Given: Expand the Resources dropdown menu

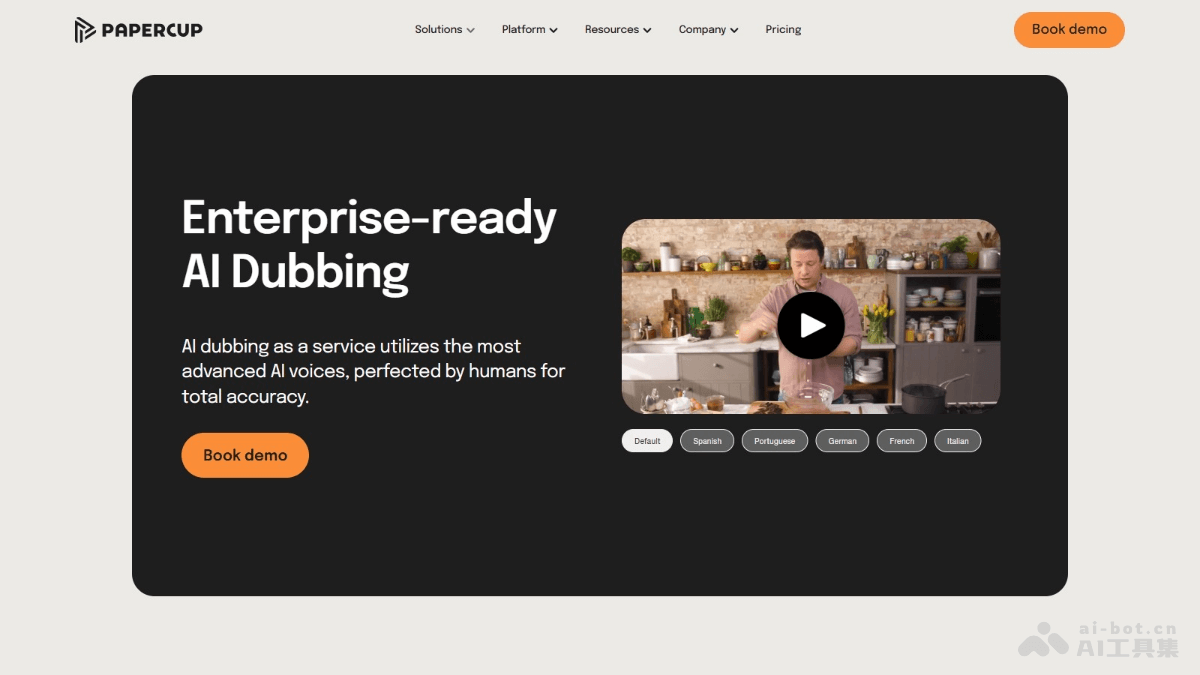Looking at the screenshot, I should 618,30.
